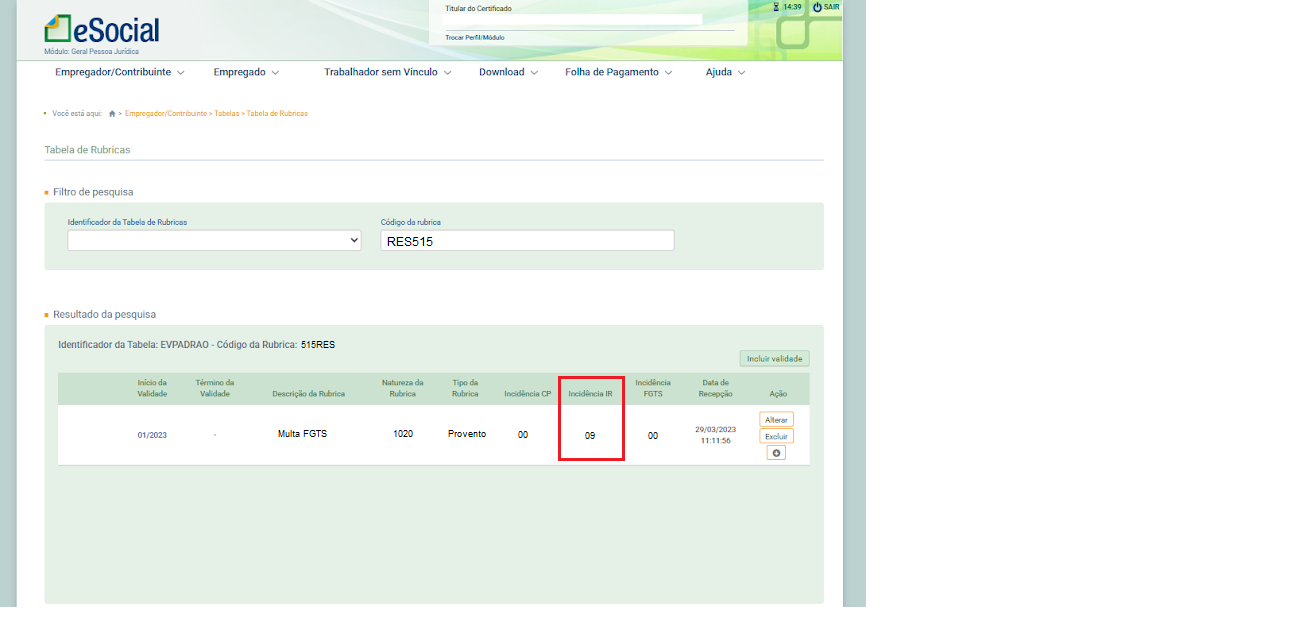
Task: Click the hourglass session timer icon
Action: [777, 7]
